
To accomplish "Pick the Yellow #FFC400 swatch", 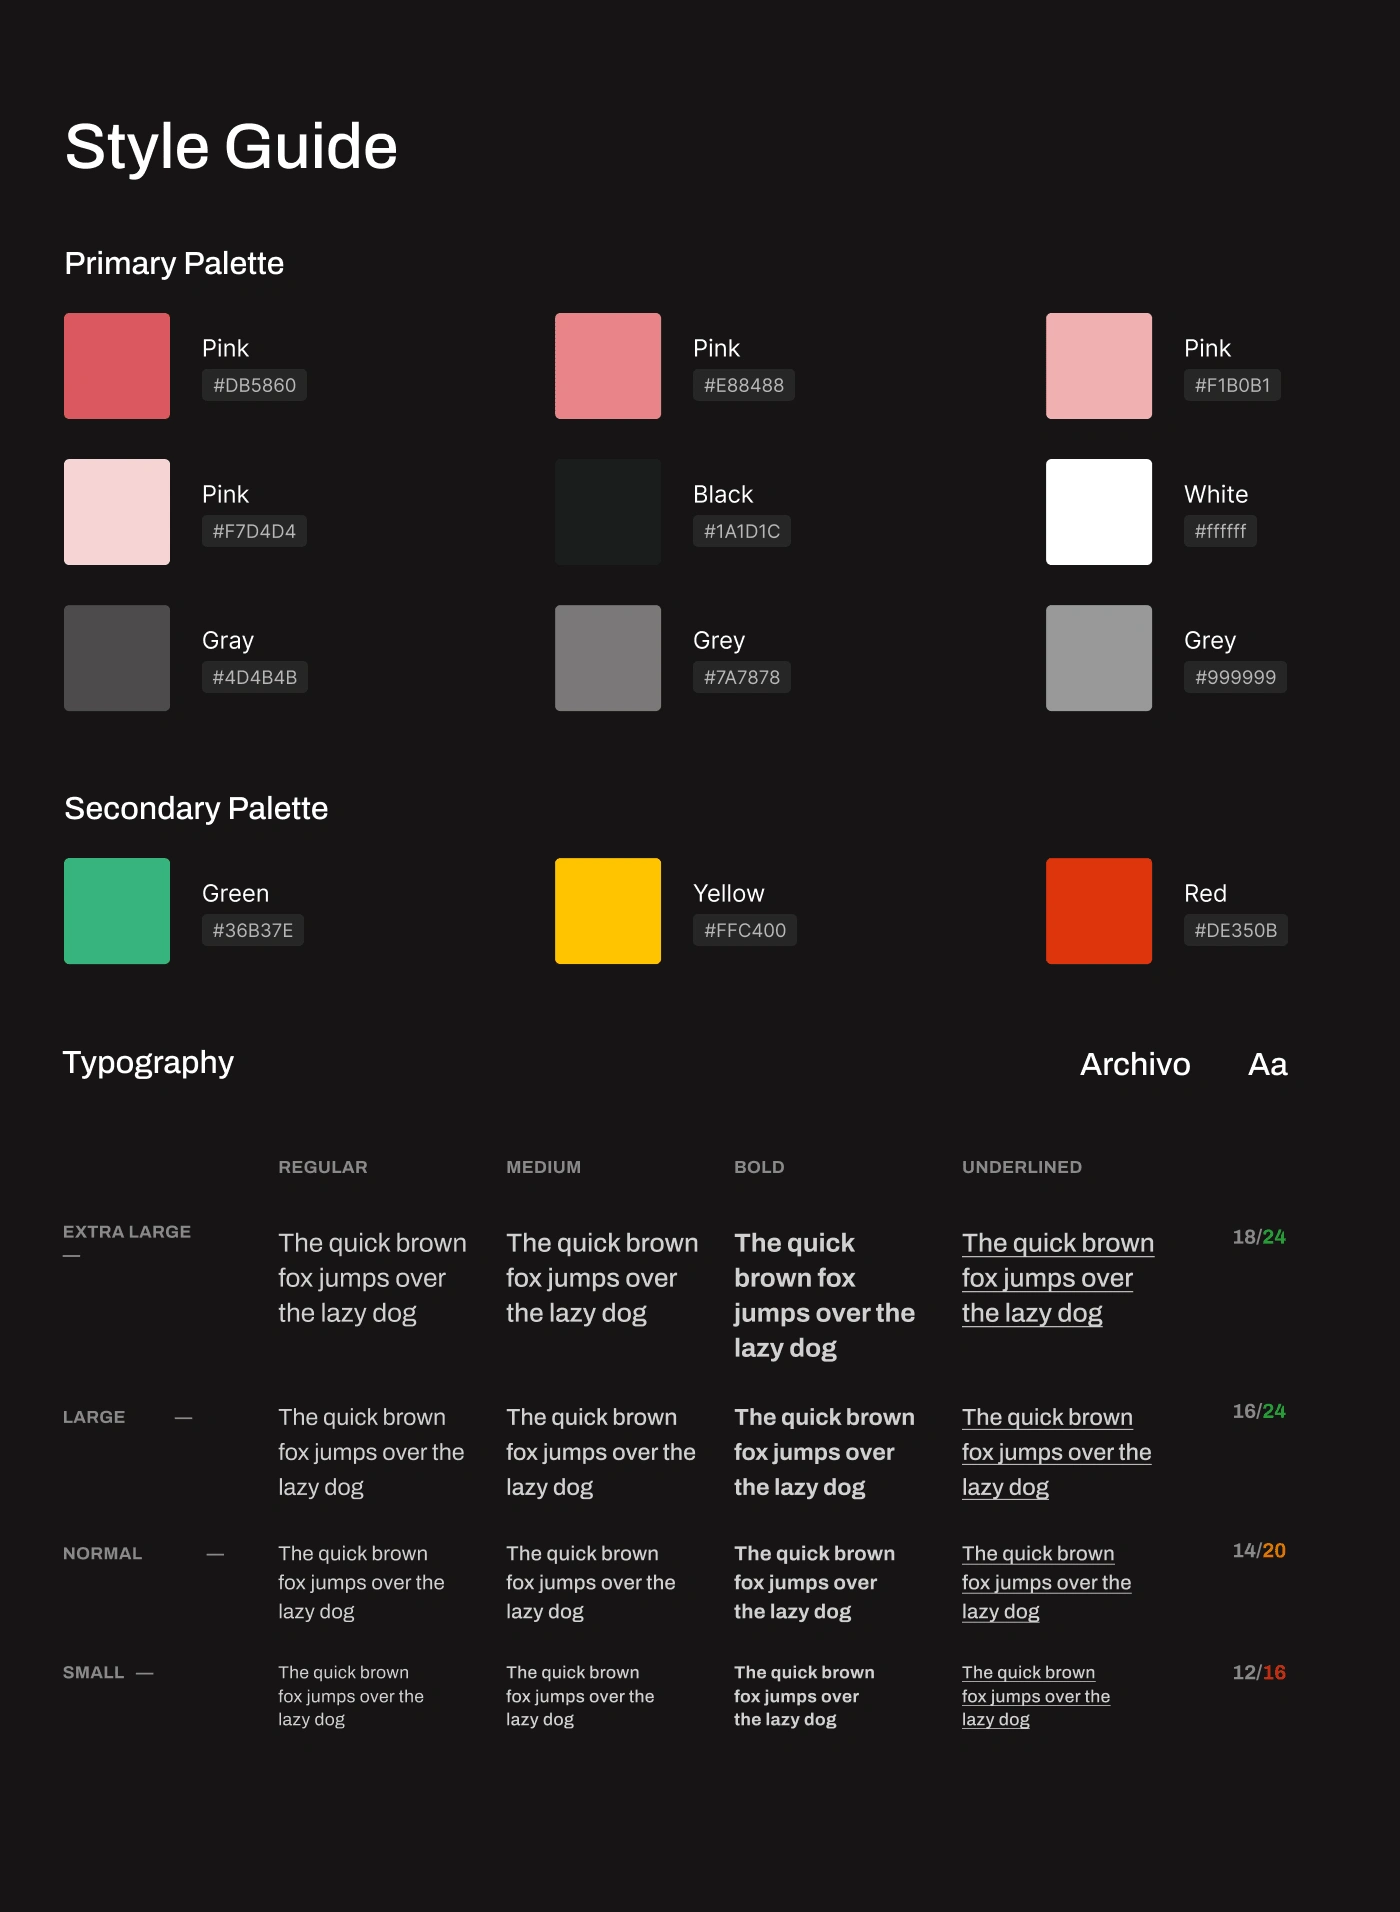I will tap(608, 911).
